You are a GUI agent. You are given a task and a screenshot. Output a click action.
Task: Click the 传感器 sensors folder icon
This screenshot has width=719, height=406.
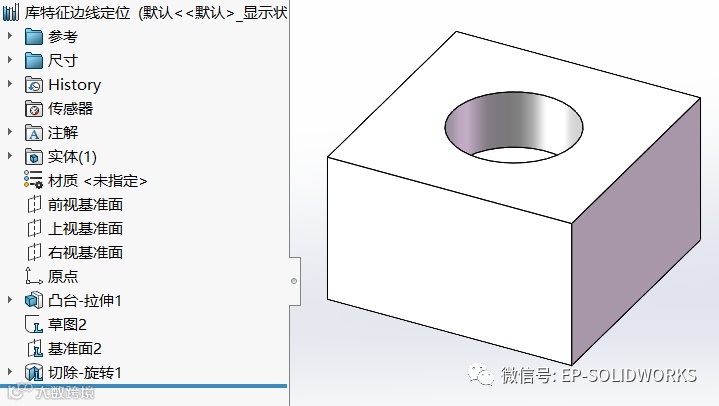click(x=34, y=109)
